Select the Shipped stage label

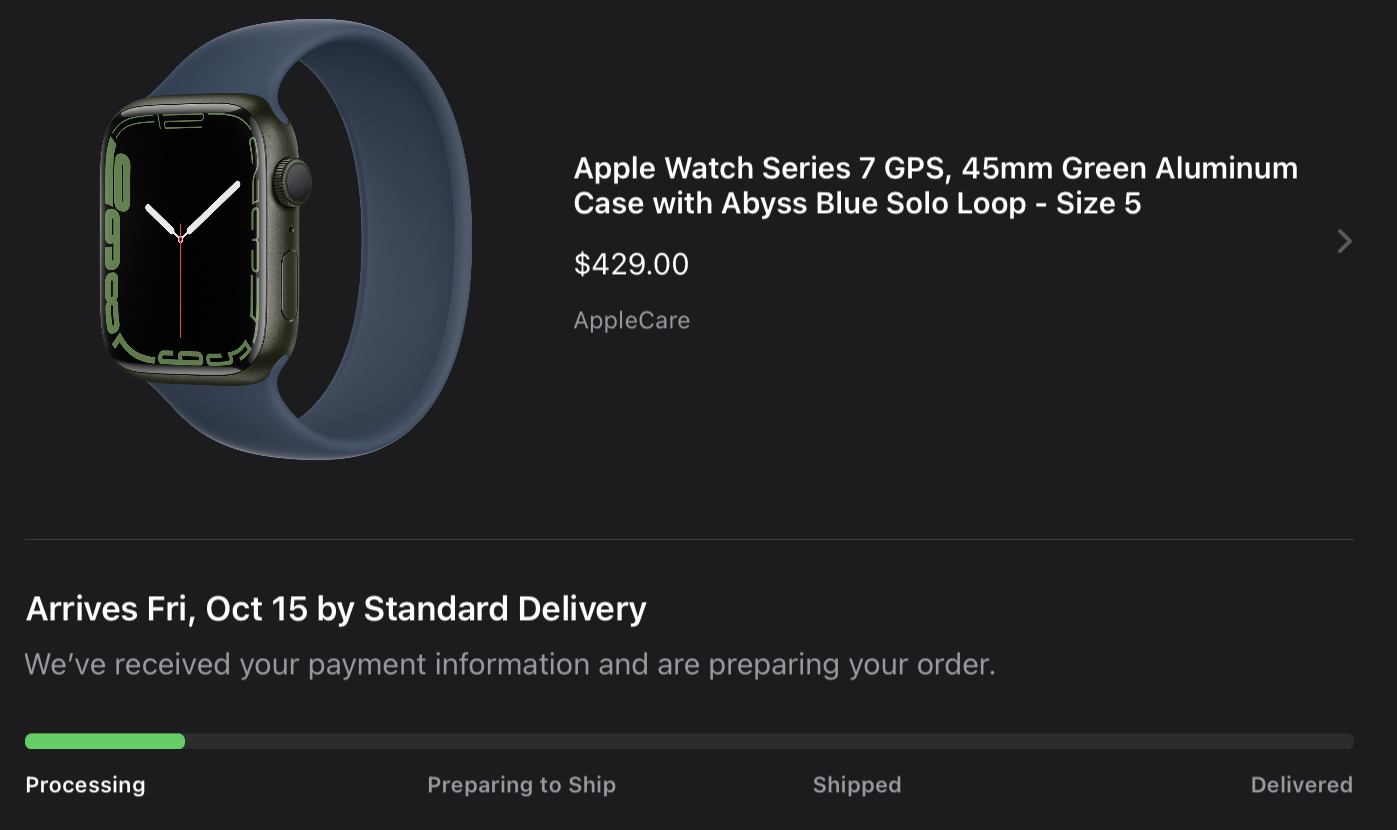click(x=857, y=785)
